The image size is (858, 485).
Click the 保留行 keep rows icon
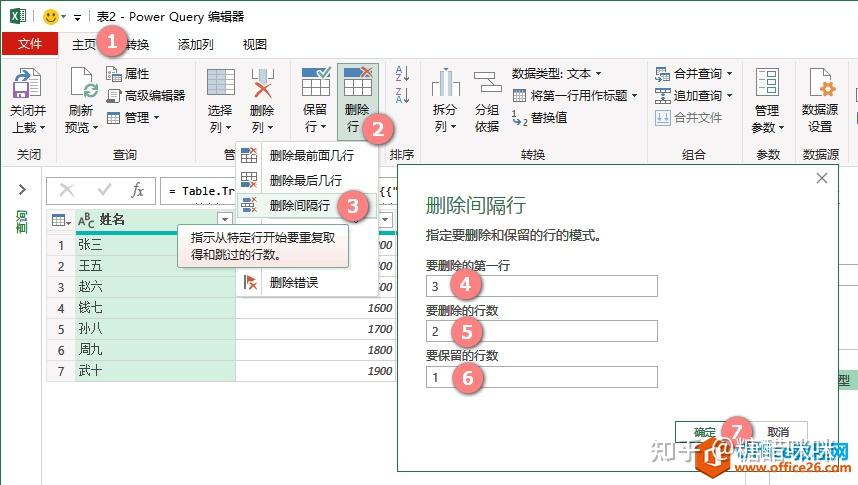[316, 82]
